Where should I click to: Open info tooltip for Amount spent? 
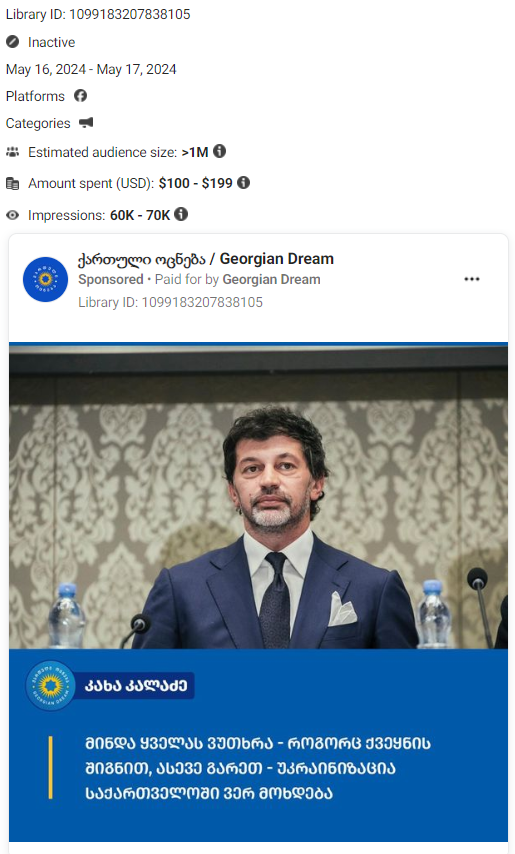click(x=244, y=182)
